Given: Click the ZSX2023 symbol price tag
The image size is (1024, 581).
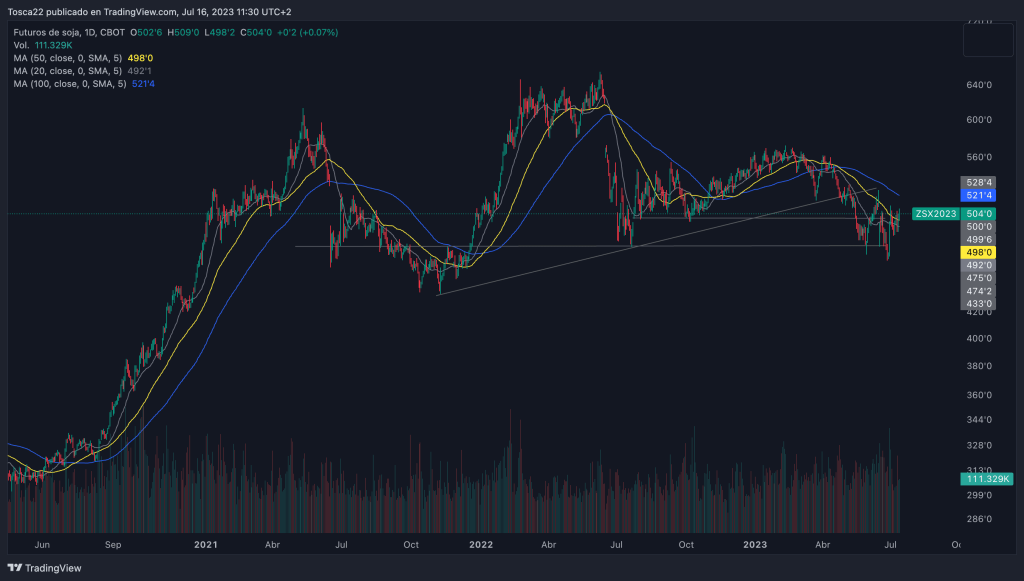Looking at the screenshot, I should tap(935, 214).
